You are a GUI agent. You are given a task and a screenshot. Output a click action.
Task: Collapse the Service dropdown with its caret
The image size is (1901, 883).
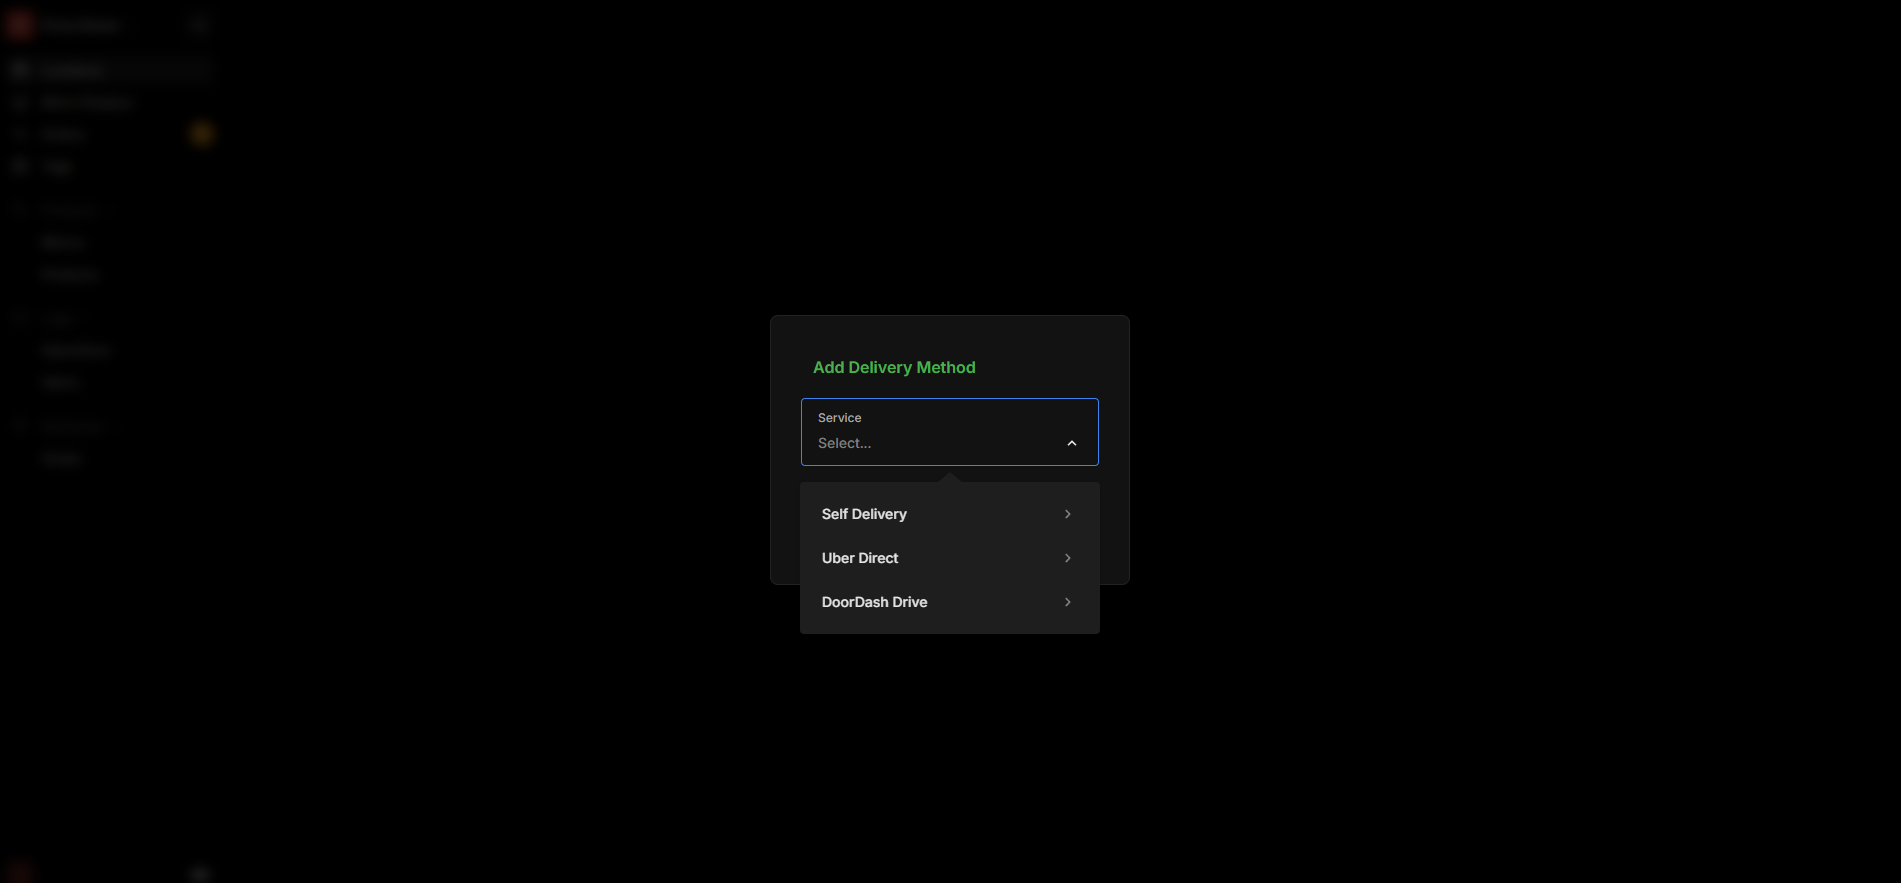(x=1071, y=443)
